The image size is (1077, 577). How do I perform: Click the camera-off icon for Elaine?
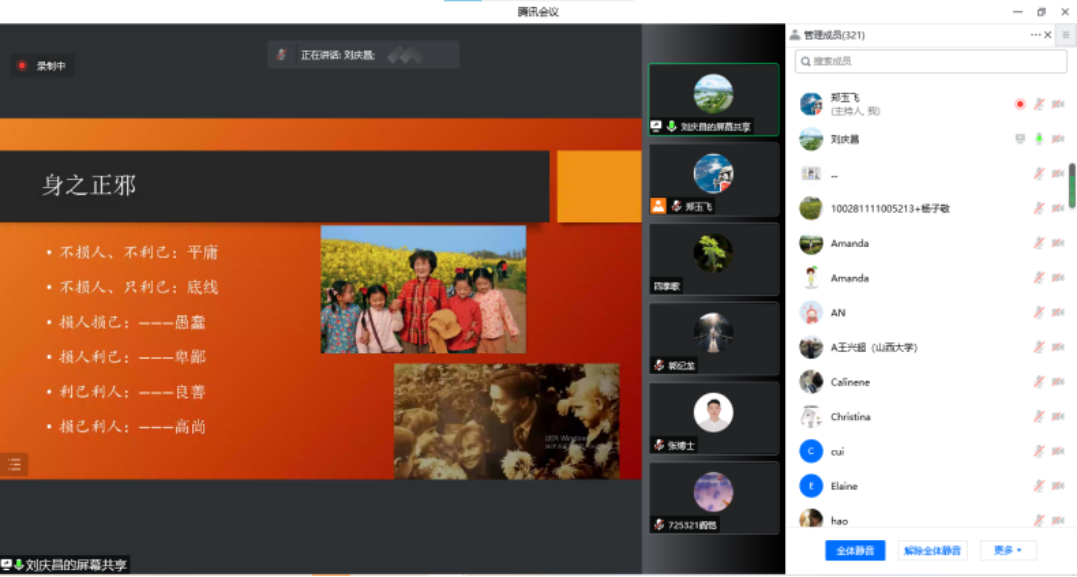pos(1058,486)
